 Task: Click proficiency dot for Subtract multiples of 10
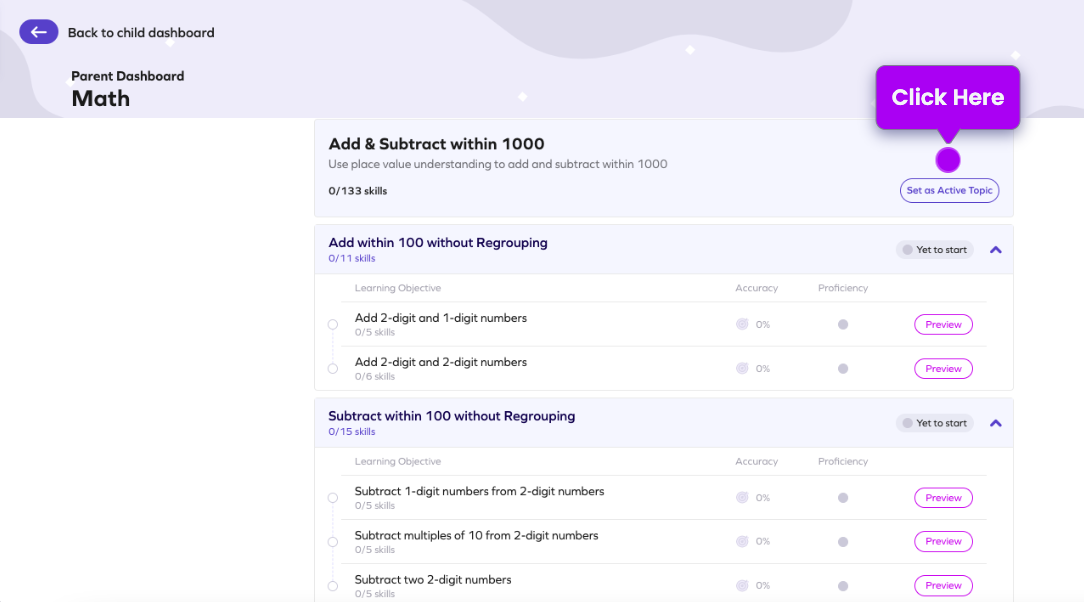(843, 541)
